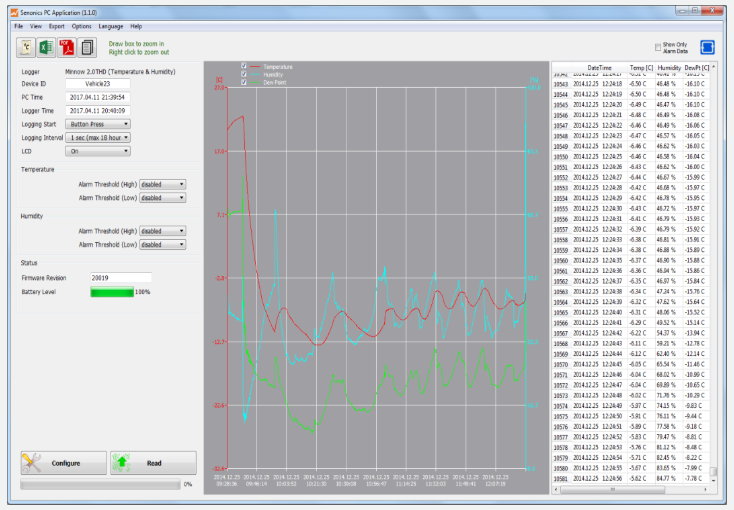Toggle the Temperature series checkbox in legend
This screenshot has height=510, width=734.
[x=243, y=66]
